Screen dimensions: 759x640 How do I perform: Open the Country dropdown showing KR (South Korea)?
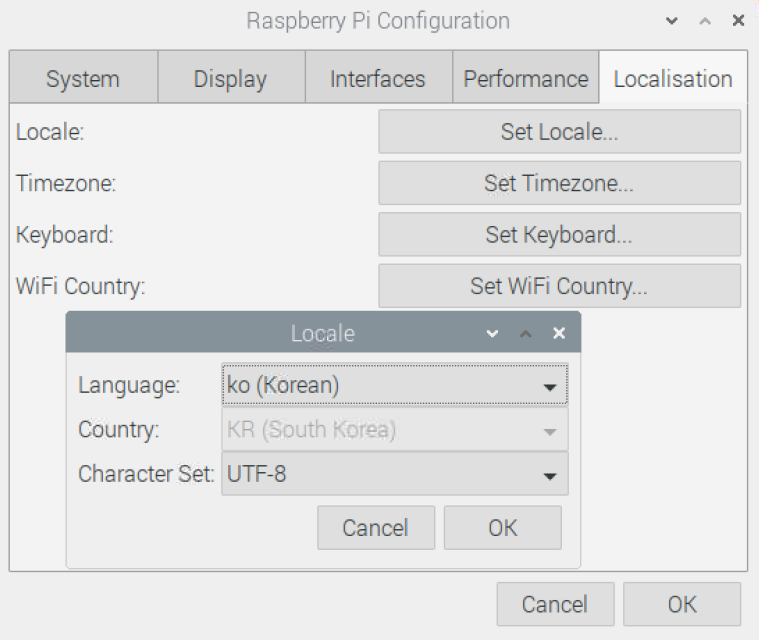click(x=395, y=429)
